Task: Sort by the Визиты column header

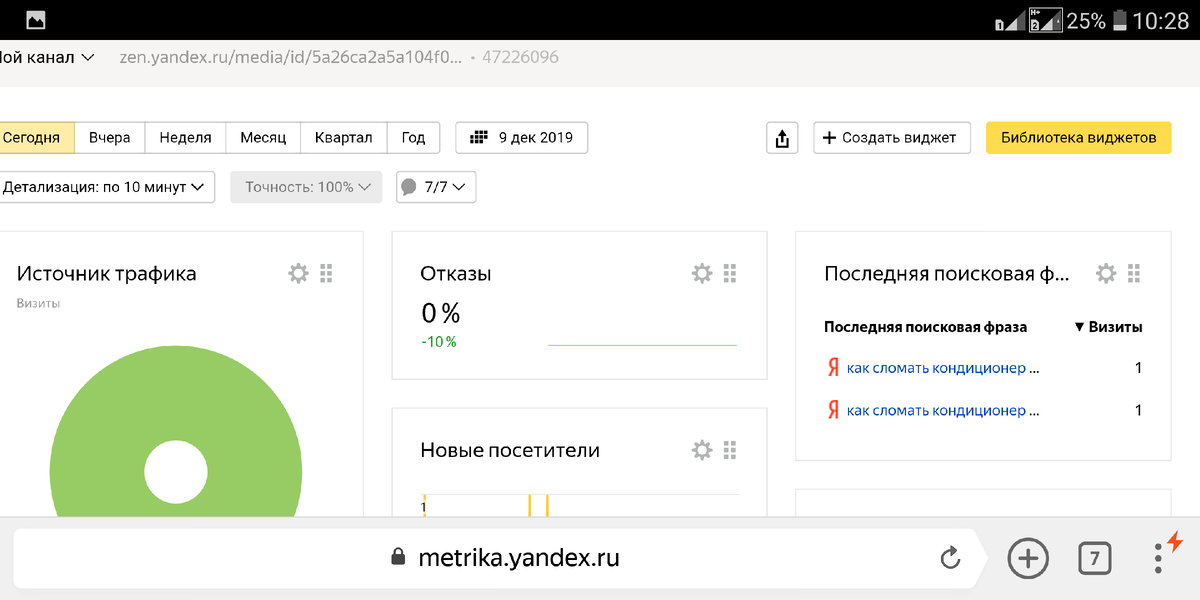Action: tap(1107, 327)
